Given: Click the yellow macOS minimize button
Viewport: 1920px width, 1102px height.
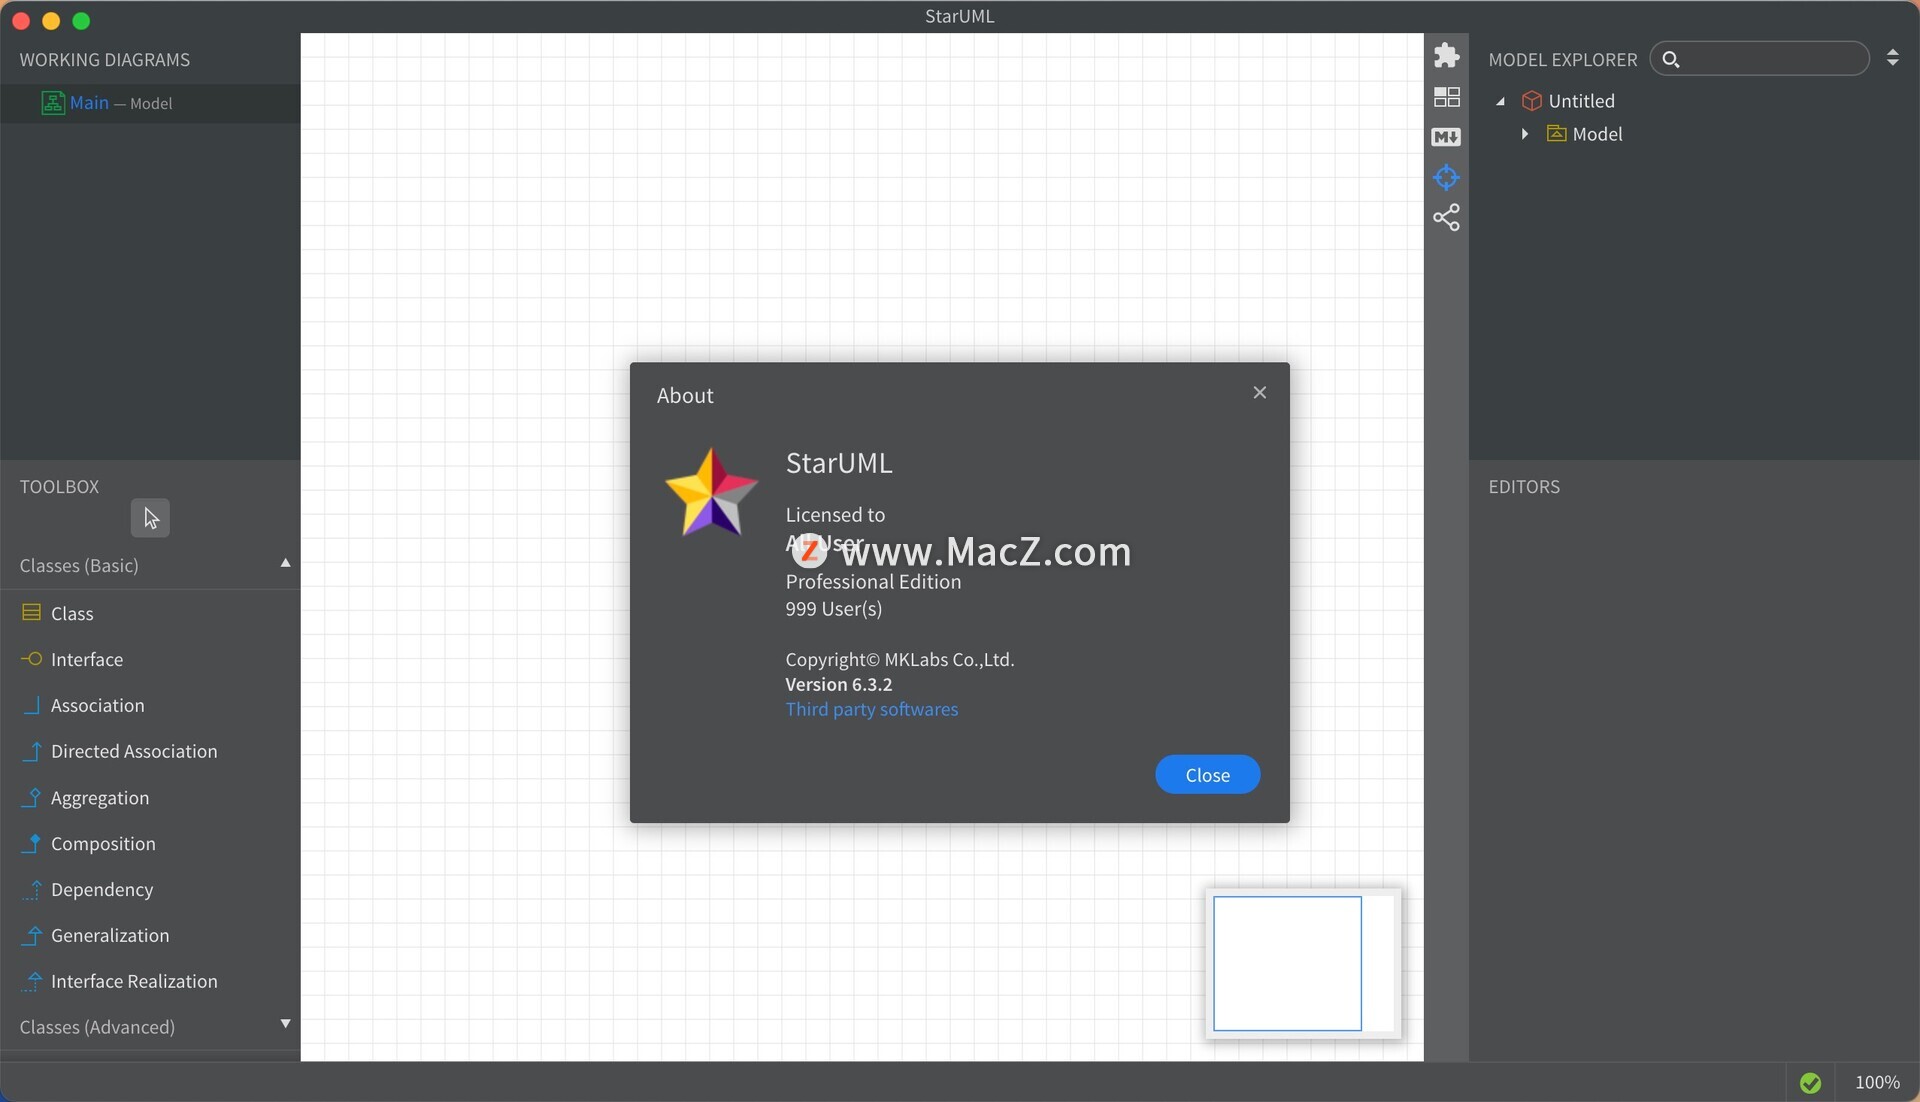Looking at the screenshot, I should [52, 21].
